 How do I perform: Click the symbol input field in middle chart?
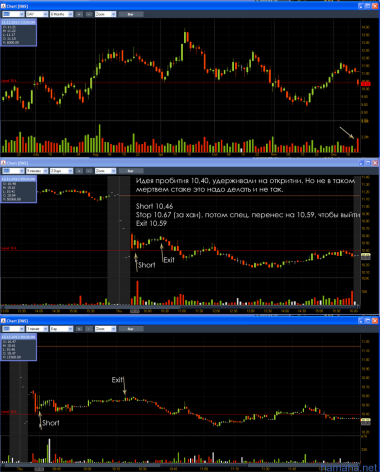tap(13, 171)
